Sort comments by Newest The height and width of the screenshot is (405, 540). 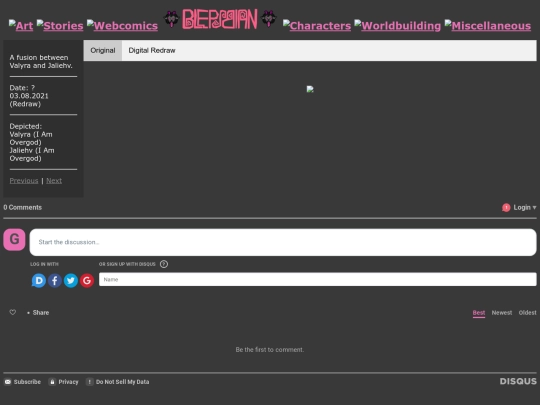(502, 313)
